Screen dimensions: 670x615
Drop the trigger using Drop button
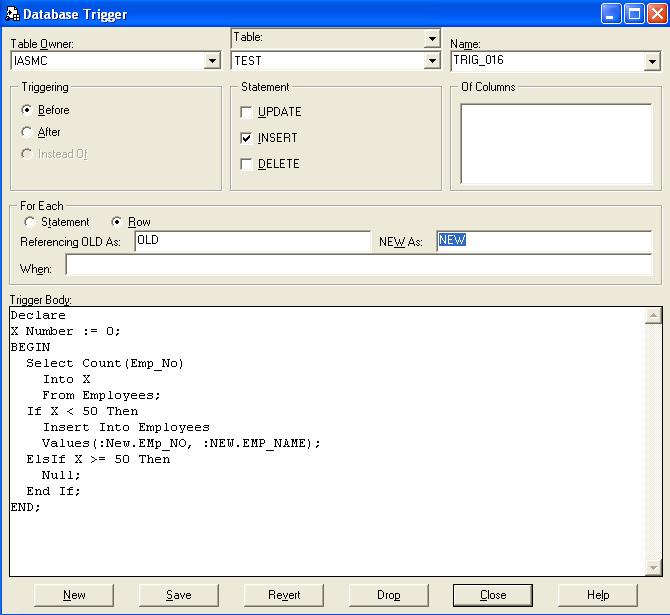pos(389,595)
